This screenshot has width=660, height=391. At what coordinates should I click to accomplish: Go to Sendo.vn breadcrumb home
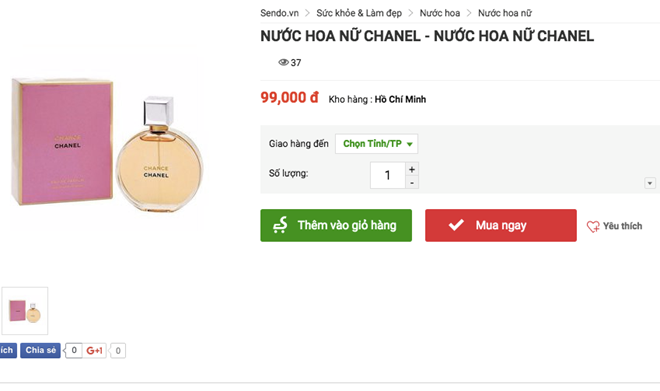[x=279, y=13]
